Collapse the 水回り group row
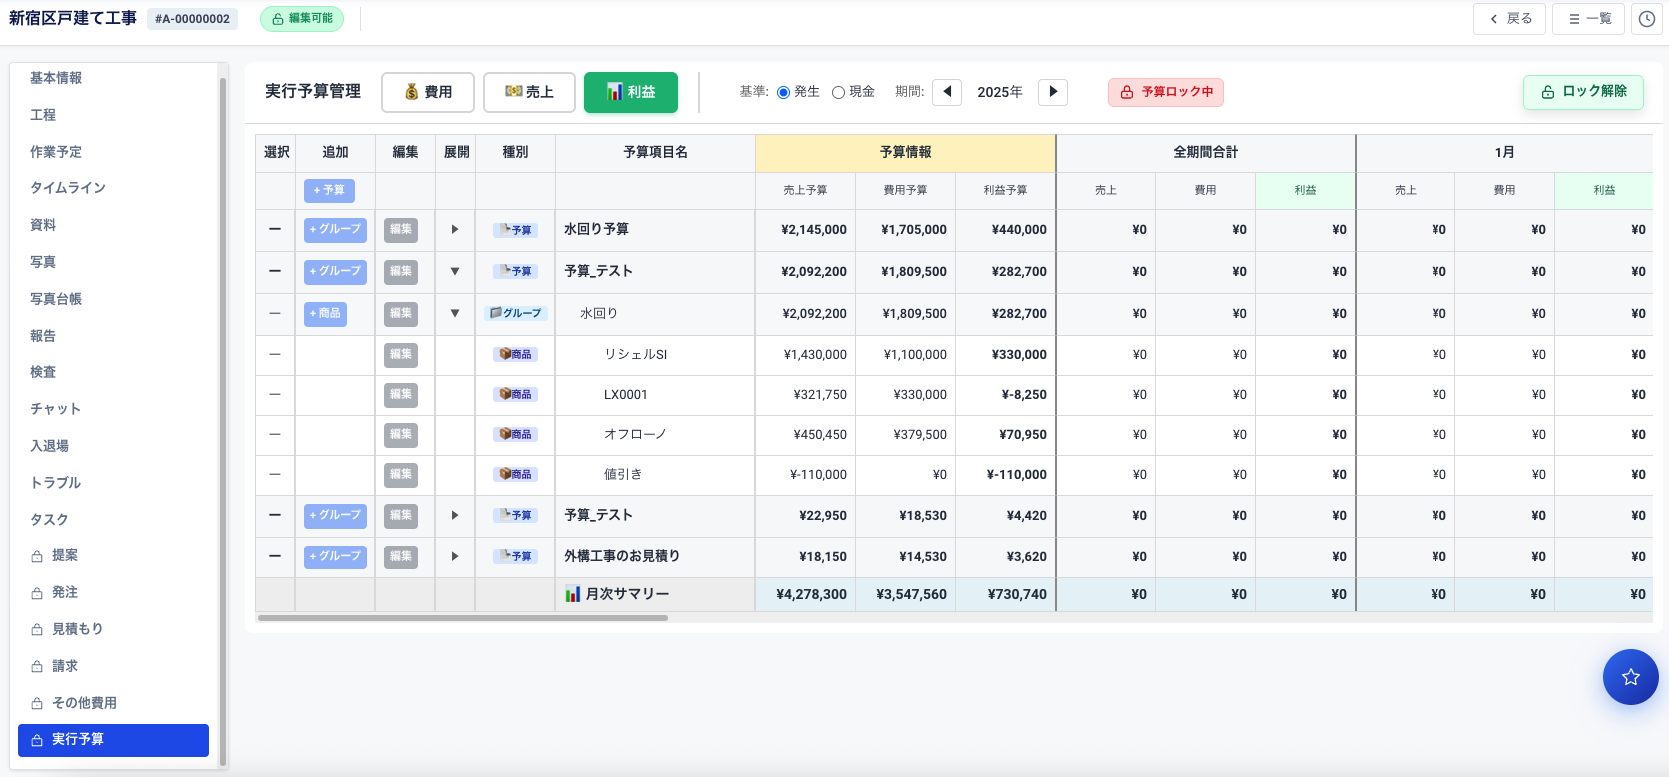The height and width of the screenshot is (777, 1669). click(x=455, y=314)
